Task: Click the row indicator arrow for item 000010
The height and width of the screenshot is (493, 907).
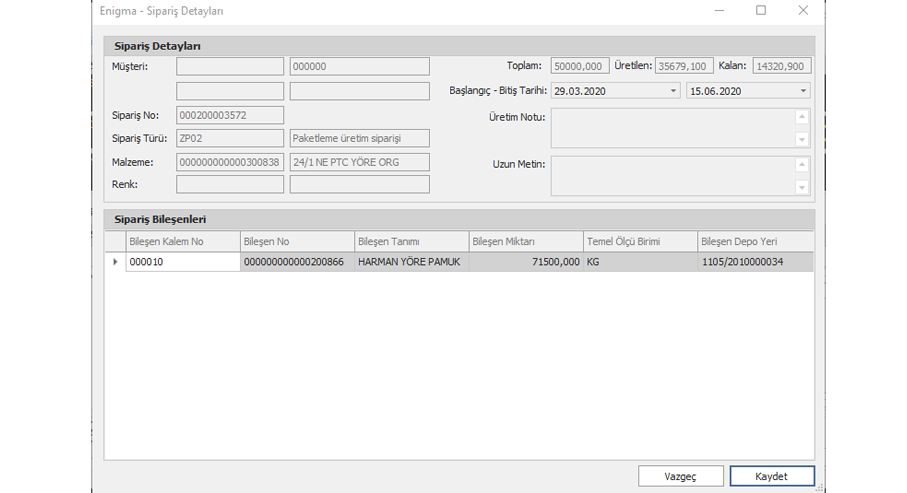Action: 115,262
